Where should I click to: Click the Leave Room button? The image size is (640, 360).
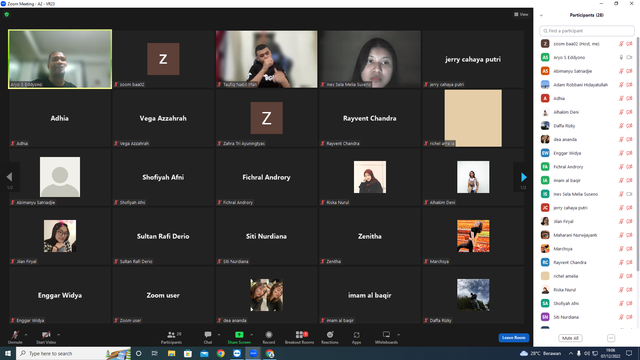click(x=513, y=338)
